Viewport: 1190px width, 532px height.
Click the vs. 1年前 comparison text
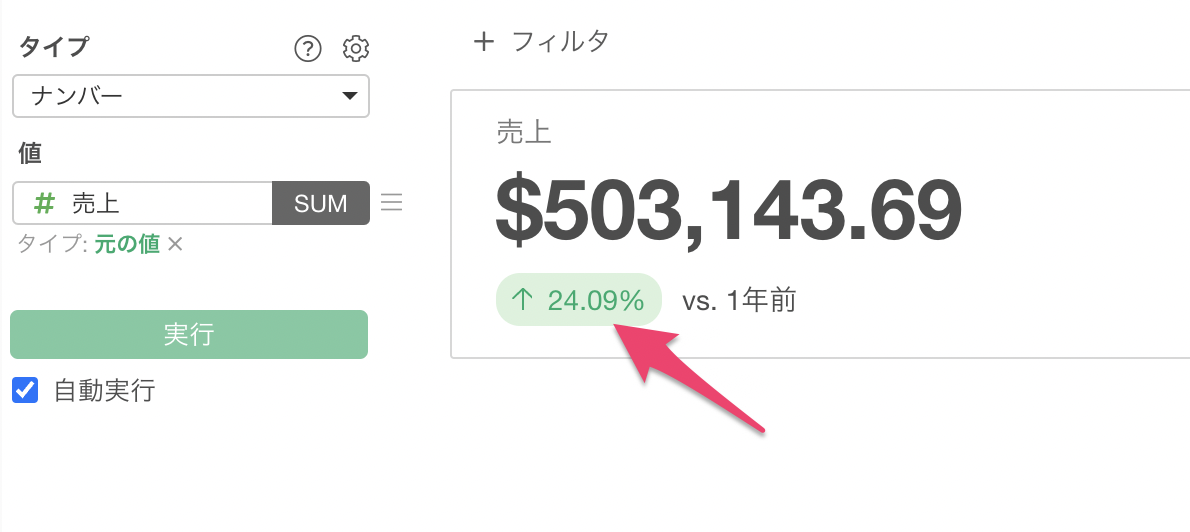[x=739, y=300]
